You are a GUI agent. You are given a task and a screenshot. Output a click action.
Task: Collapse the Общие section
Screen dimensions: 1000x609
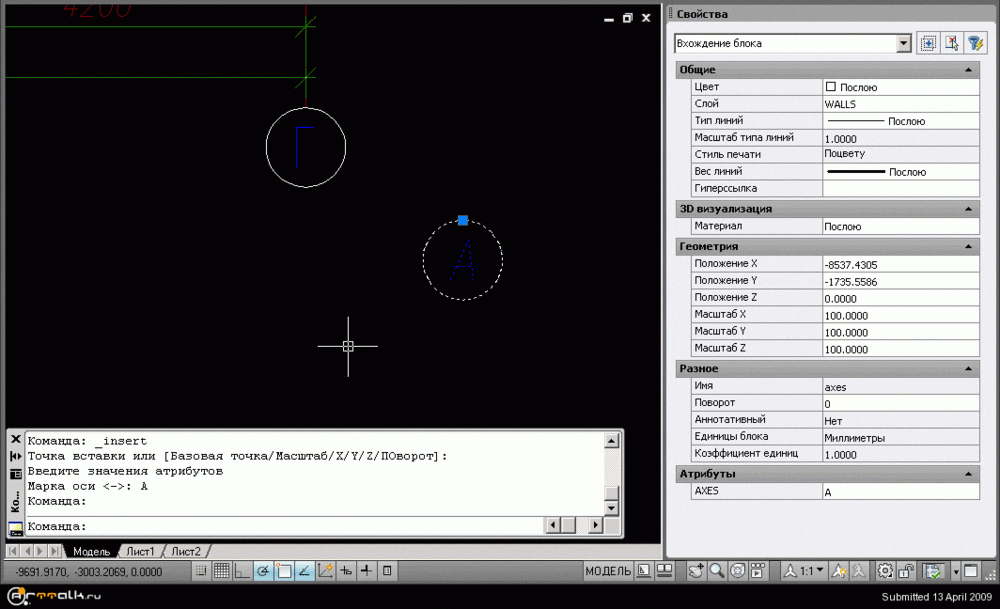968,70
